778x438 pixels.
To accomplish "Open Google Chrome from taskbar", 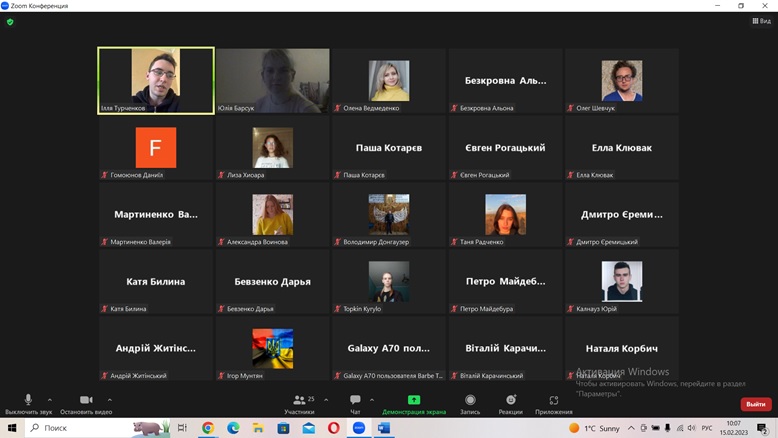I will coord(208,428).
